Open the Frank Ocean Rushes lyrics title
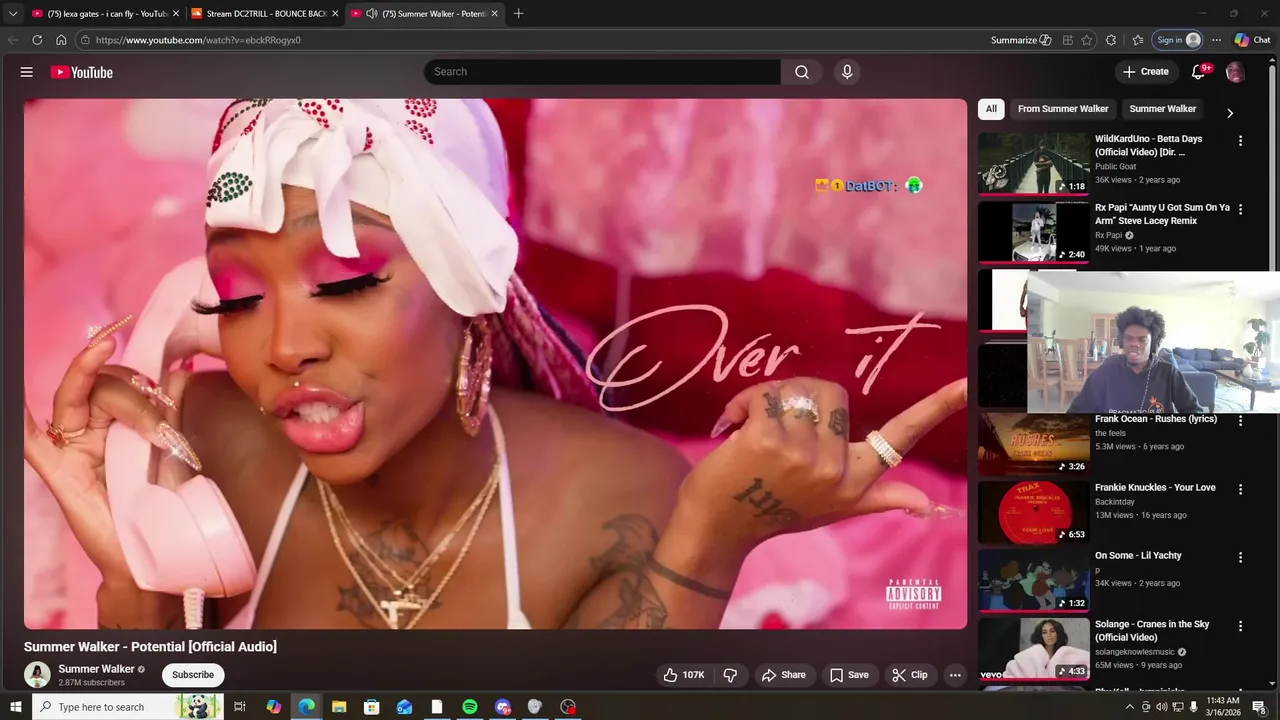The image size is (1280, 720). coord(1155,419)
